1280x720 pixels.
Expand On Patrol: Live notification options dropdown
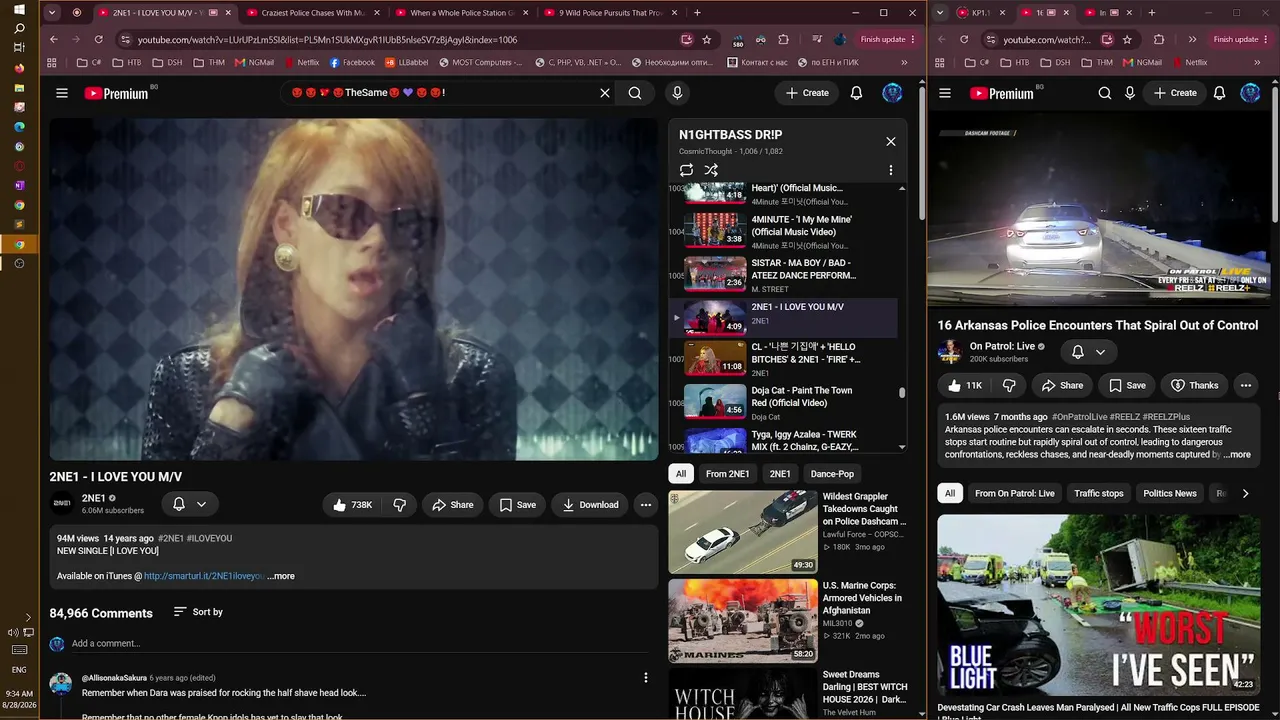click(x=1088, y=352)
